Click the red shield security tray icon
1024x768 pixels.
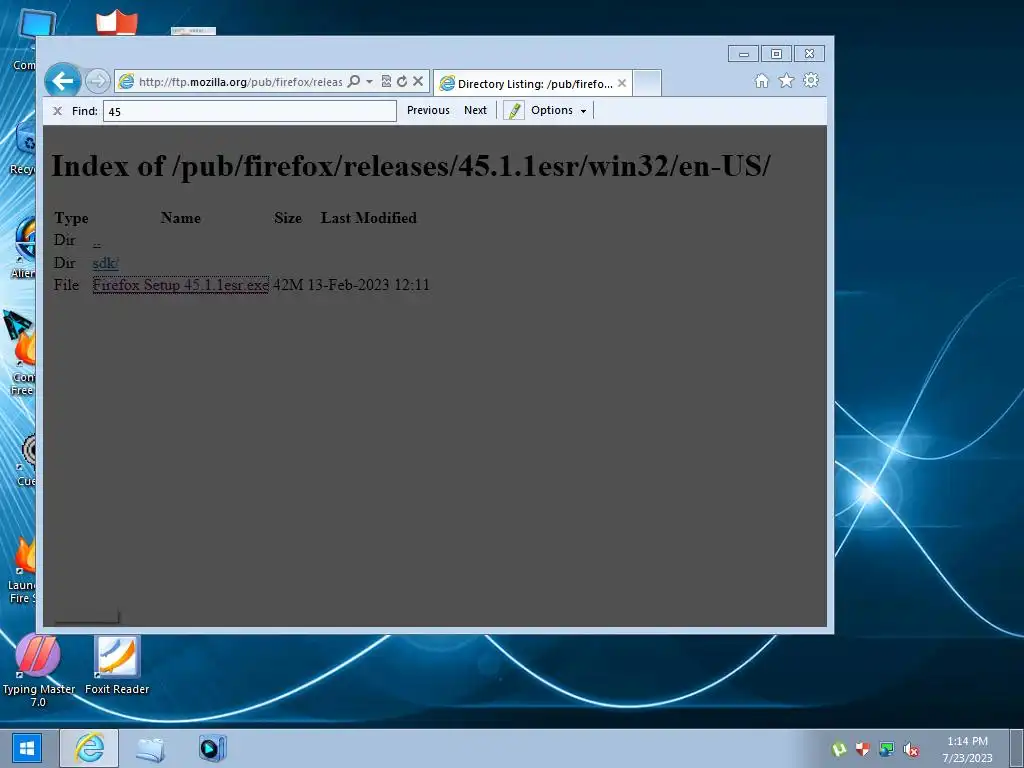(863, 750)
